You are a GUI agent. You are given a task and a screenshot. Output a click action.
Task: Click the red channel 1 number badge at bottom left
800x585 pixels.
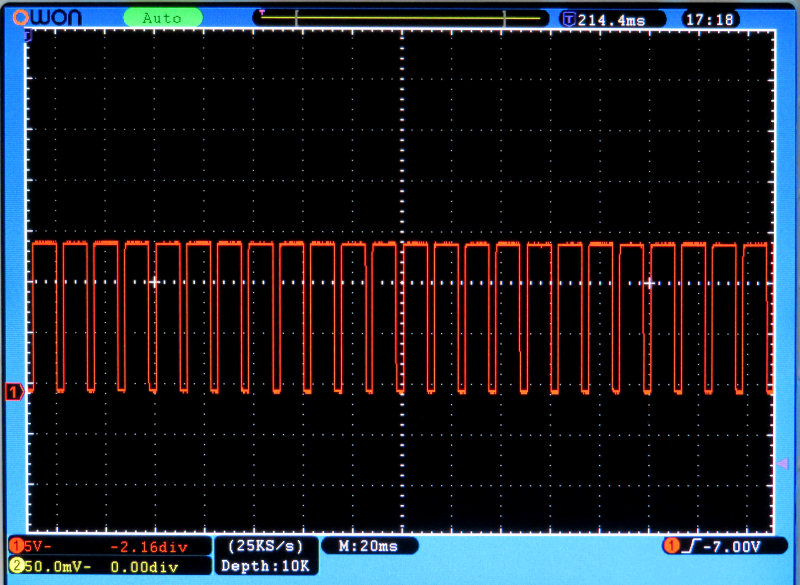tap(16, 546)
